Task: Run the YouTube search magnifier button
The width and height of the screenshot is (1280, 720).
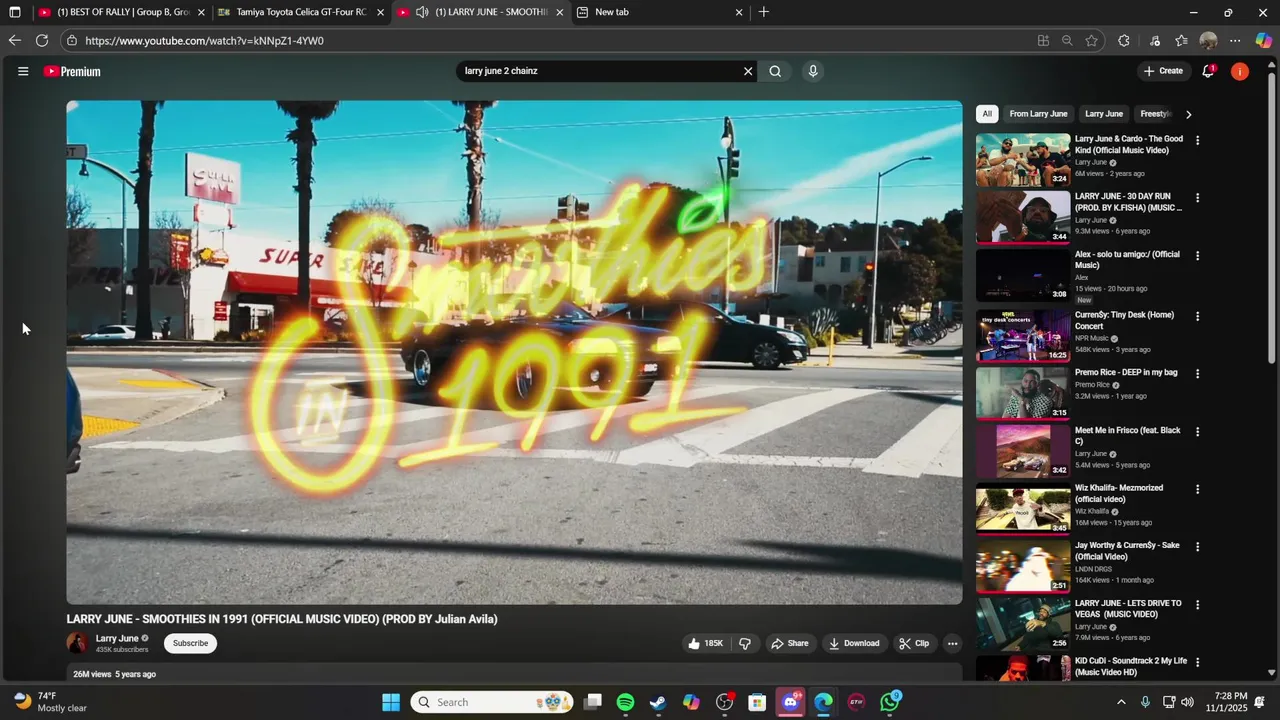Action: pyautogui.click(x=775, y=71)
